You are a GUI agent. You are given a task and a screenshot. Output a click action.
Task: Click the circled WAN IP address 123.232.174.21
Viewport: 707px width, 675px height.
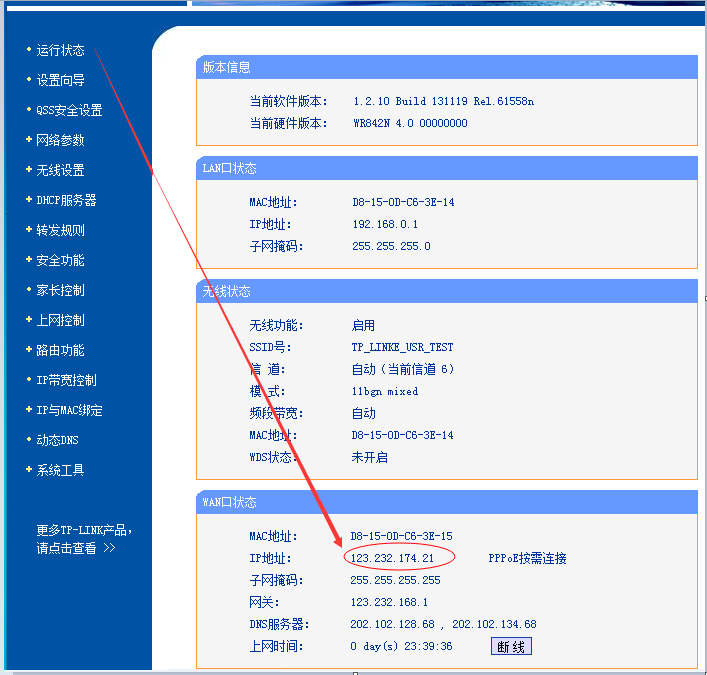click(392, 558)
